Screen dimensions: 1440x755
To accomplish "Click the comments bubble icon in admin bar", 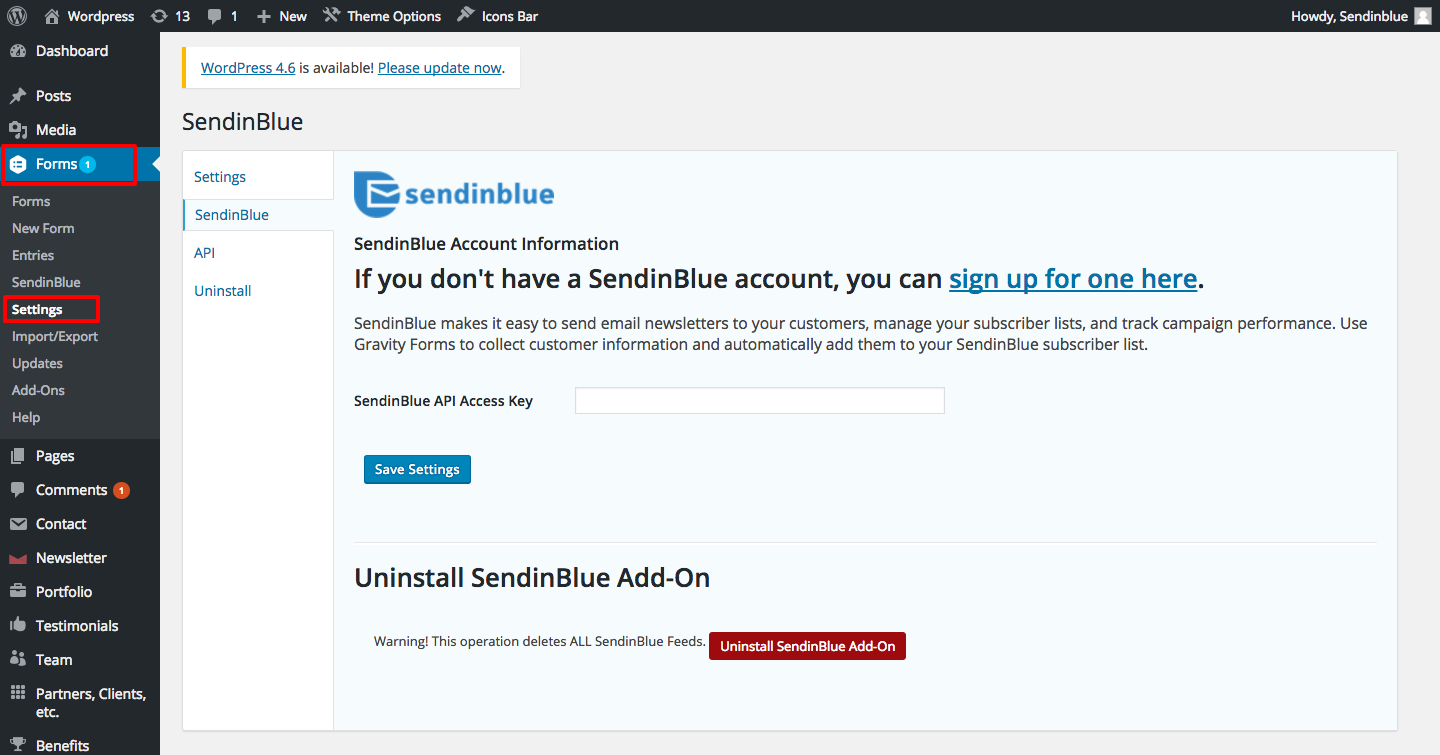I will click(215, 16).
